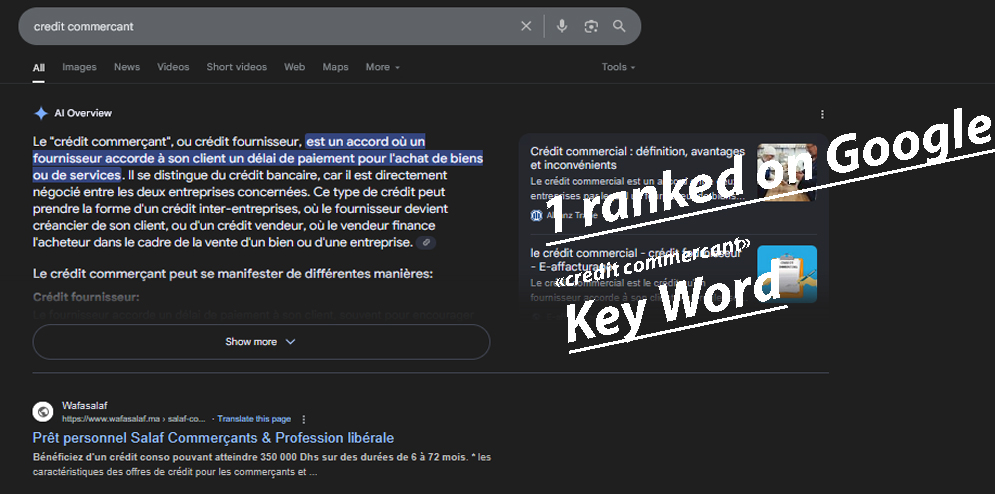Open Google Lens image search icon
This screenshot has height=494, width=995.
point(591,26)
